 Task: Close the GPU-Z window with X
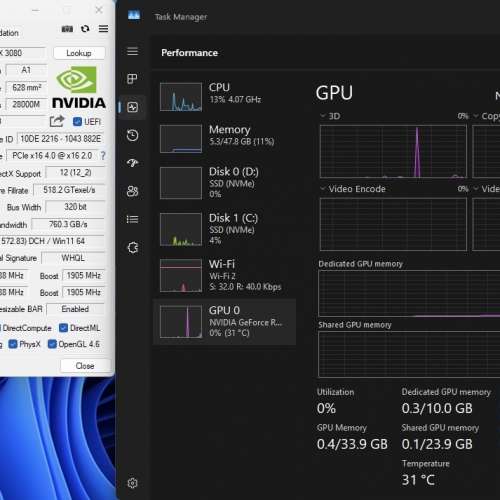click(99, 10)
